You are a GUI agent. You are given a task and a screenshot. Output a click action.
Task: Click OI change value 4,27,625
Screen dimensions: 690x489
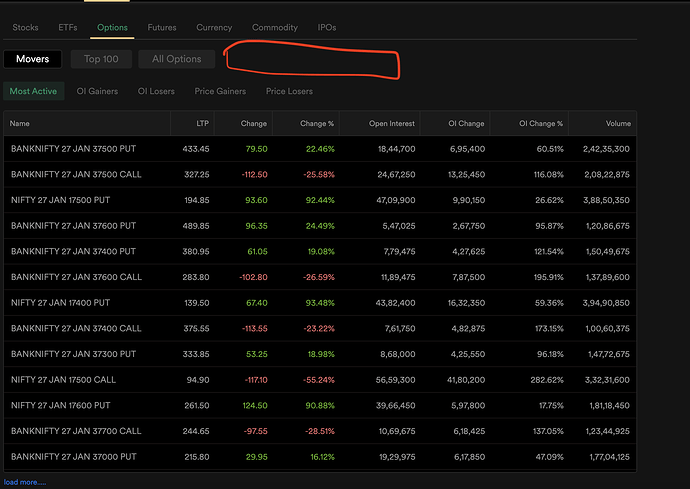coord(469,251)
